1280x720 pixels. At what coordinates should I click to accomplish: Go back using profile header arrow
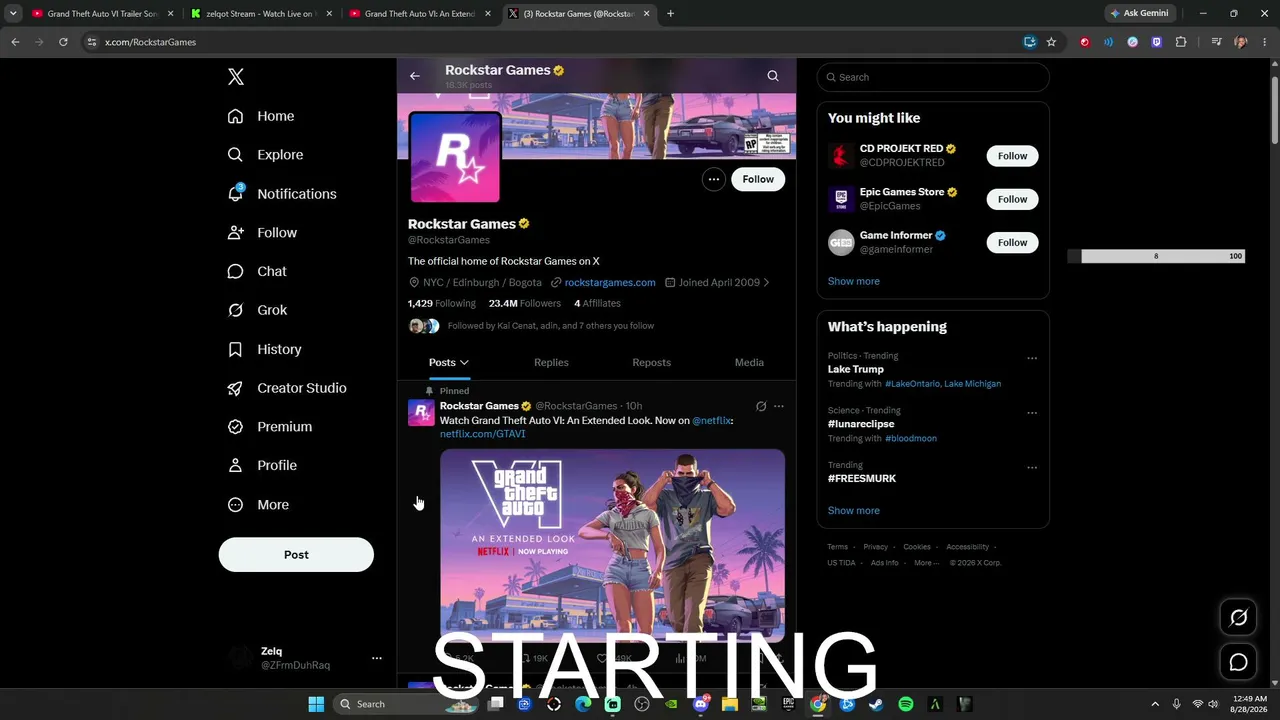[415, 76]
